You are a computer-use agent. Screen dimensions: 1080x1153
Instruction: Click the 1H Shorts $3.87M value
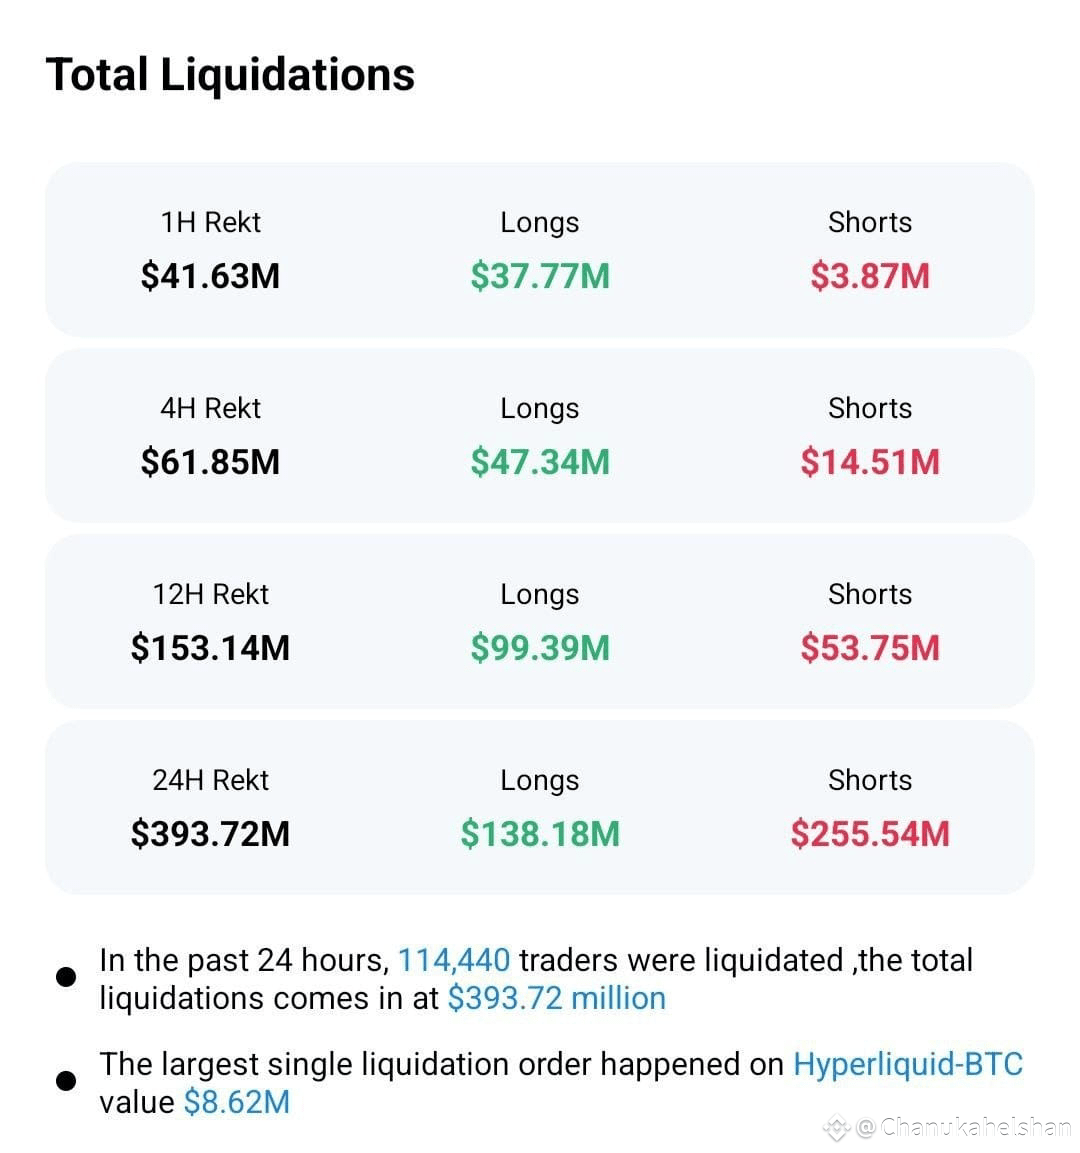(870, 276)
